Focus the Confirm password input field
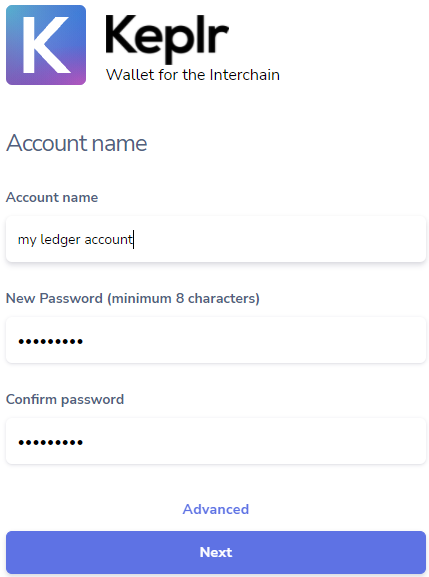 216,441
